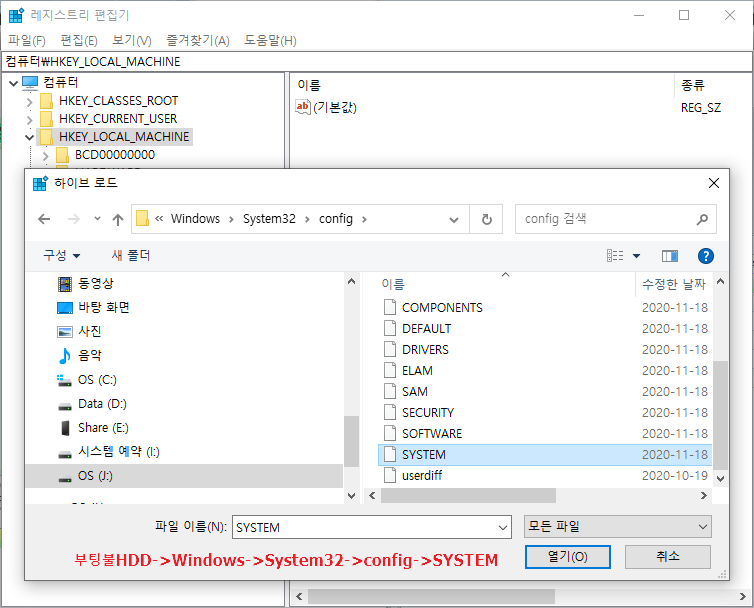Select the DEFAULT file icon
This screenshot has width=754, height=608.
[x=390, y=329]
